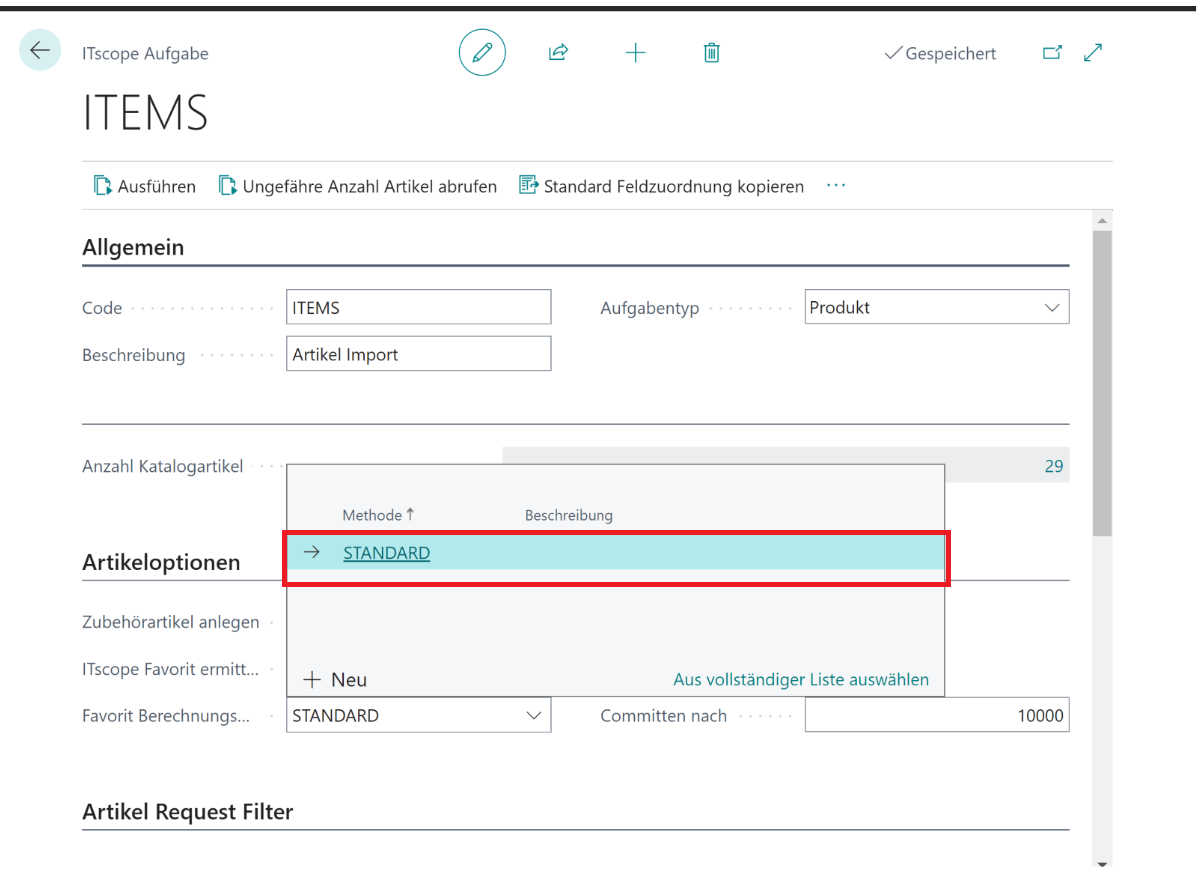Click the plus icon to create new

click(x=635, y=53)
